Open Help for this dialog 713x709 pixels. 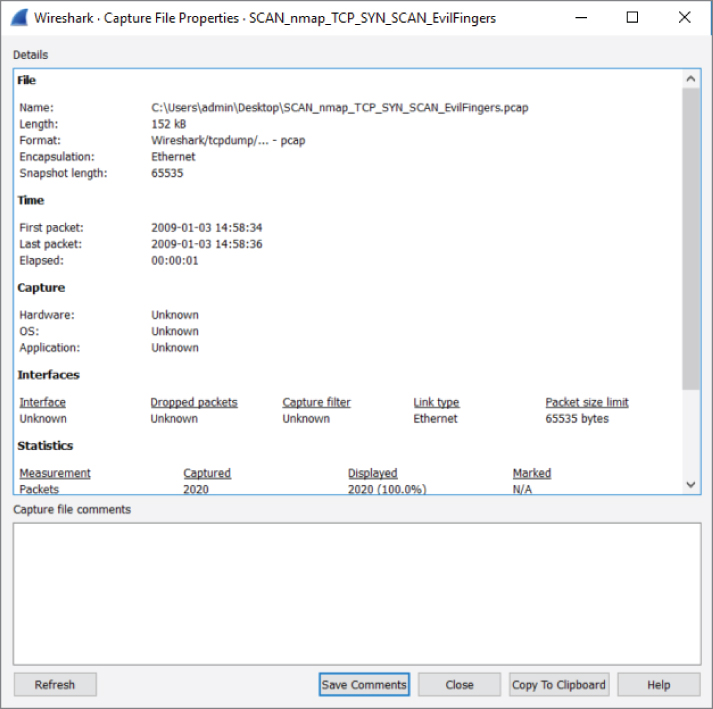pos(658,684)
